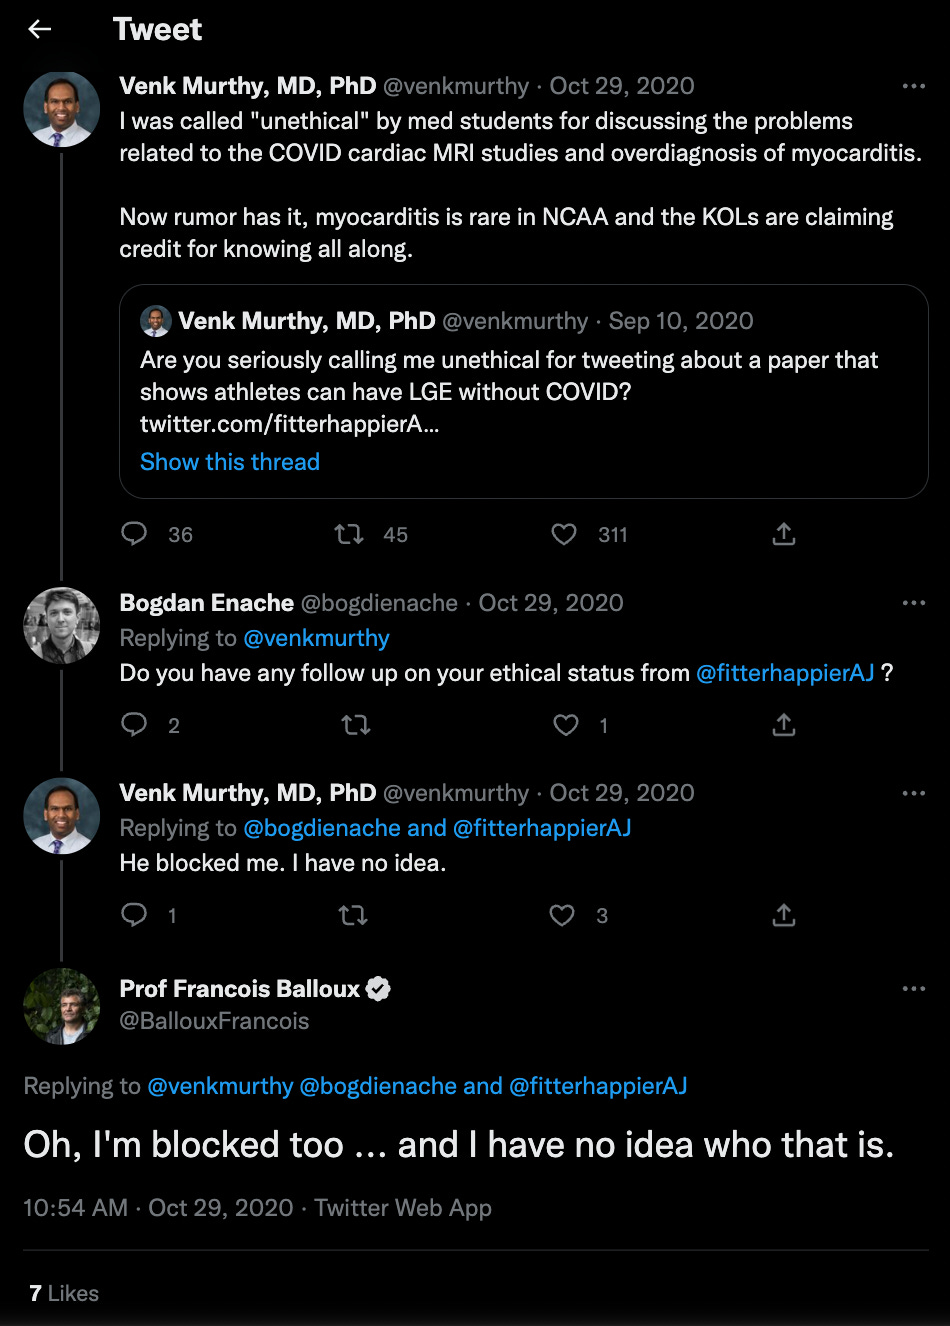Open reply on the tweet with 36 comments
The image size is (950, 1326).
pos(134,534)
